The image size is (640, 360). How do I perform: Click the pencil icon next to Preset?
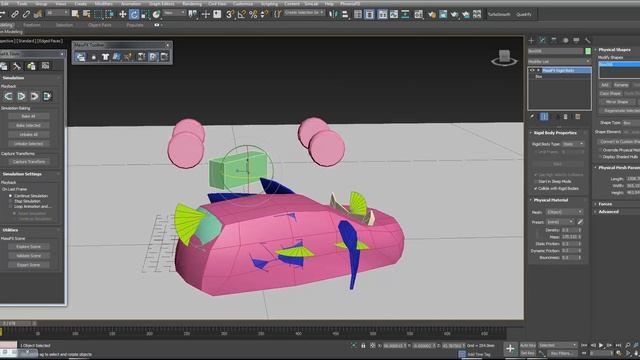pyautogui.click(x=580, y=222)
